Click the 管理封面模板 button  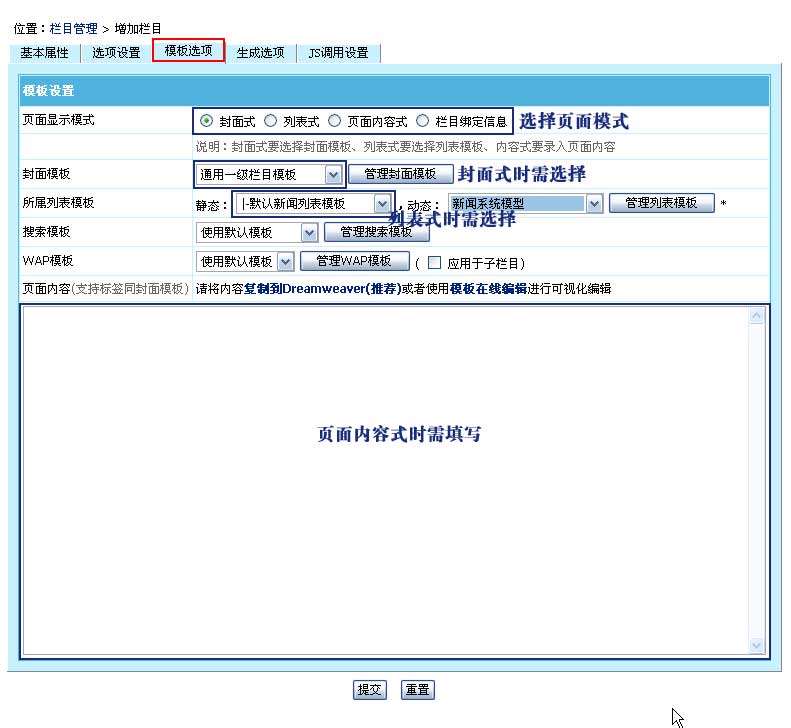[x=400, y=174]
